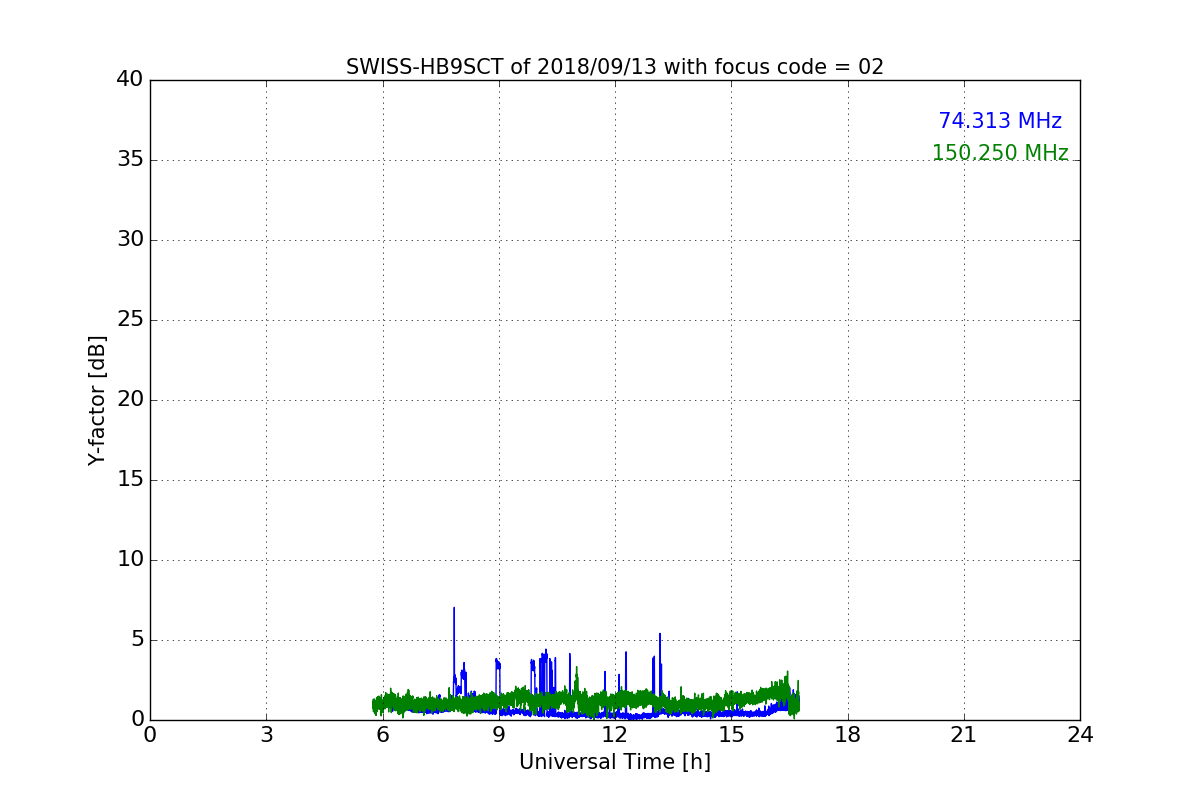
Task: Click the tallest blue spike near 8 h
Action: pos(454,650)
